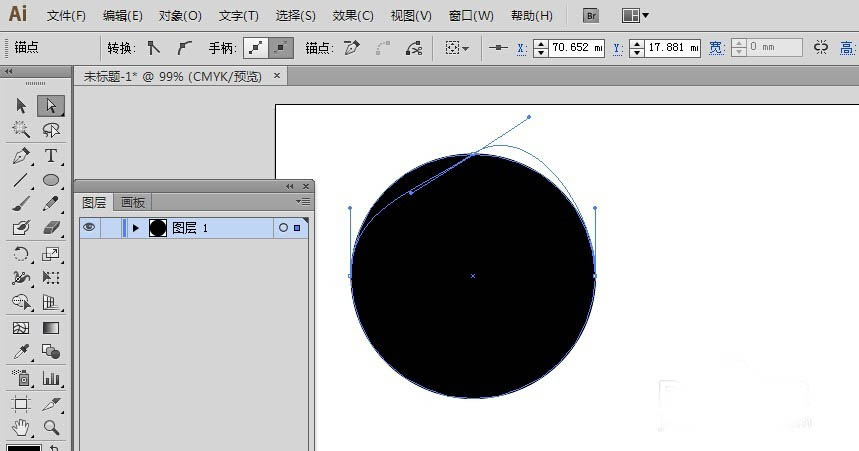Pick the Shape Builder tool

click(x=21, y=302)
